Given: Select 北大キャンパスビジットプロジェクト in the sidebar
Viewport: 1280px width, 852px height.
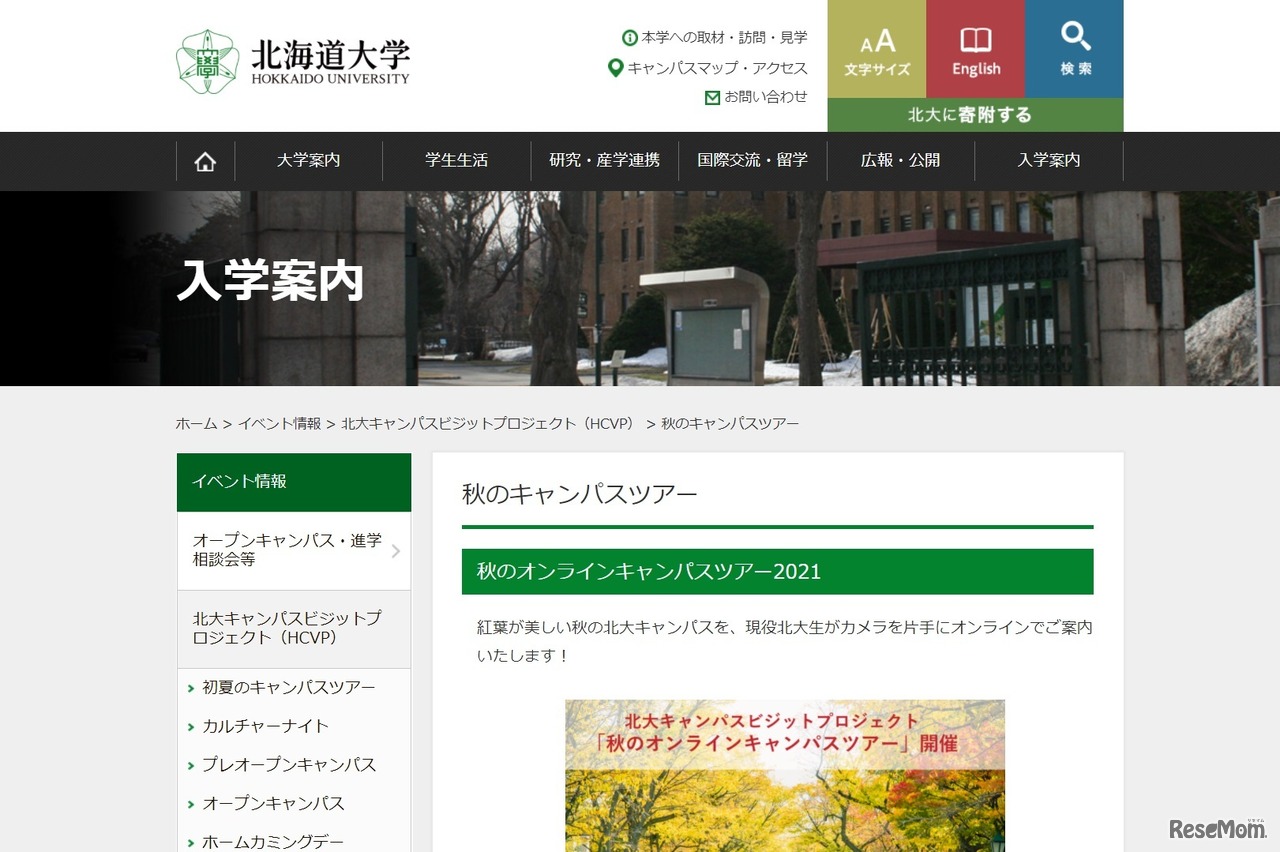Looking at the screenshot, I should click(x=283, y=629).
